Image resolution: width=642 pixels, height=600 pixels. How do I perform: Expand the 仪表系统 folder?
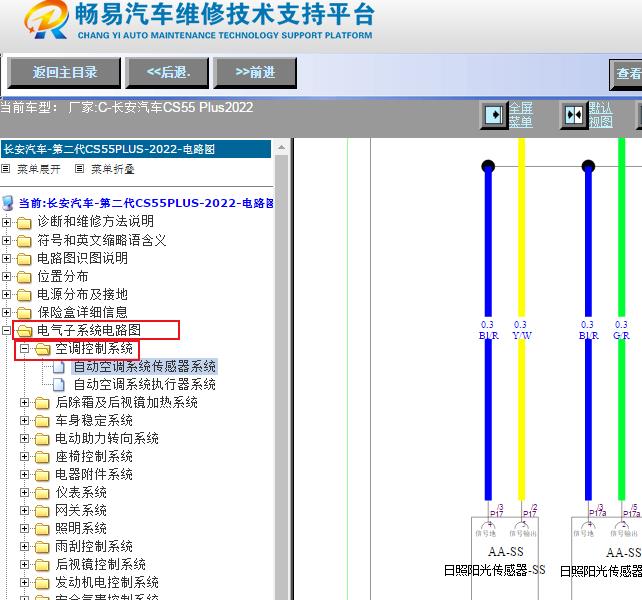25,493
